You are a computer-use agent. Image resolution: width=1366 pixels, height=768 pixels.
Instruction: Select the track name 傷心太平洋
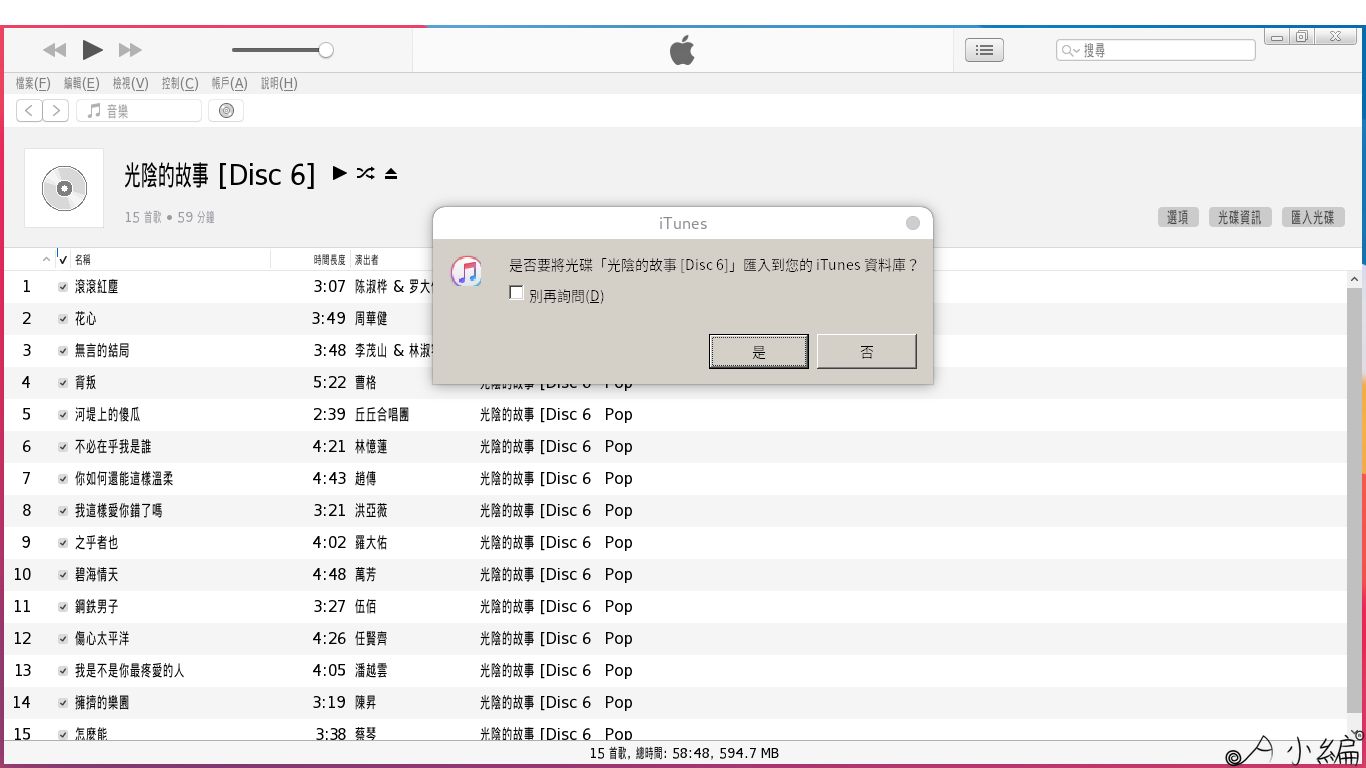[102, 639]
